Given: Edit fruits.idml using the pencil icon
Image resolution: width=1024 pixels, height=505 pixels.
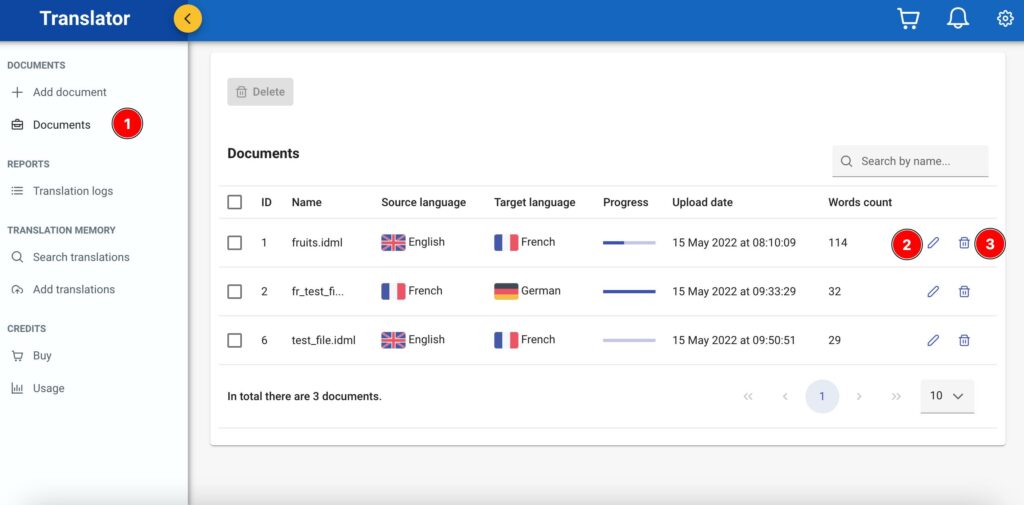Looking at the screenshot, I should pyautogui.click(x=933, y=243).
